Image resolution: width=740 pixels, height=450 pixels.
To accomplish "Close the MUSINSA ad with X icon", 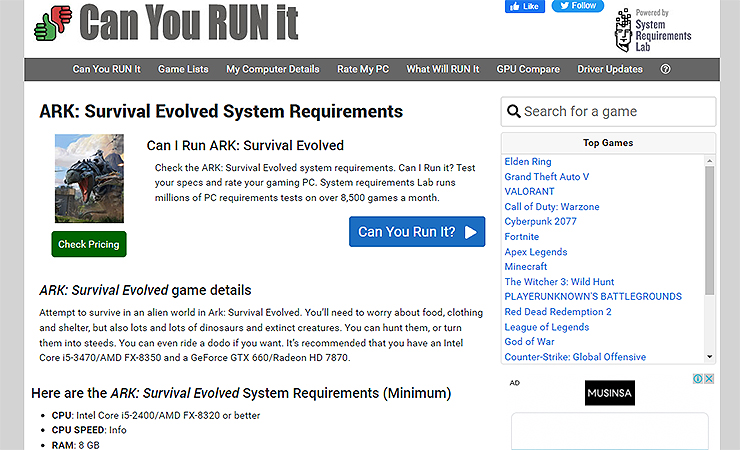I will pos(709,379).
